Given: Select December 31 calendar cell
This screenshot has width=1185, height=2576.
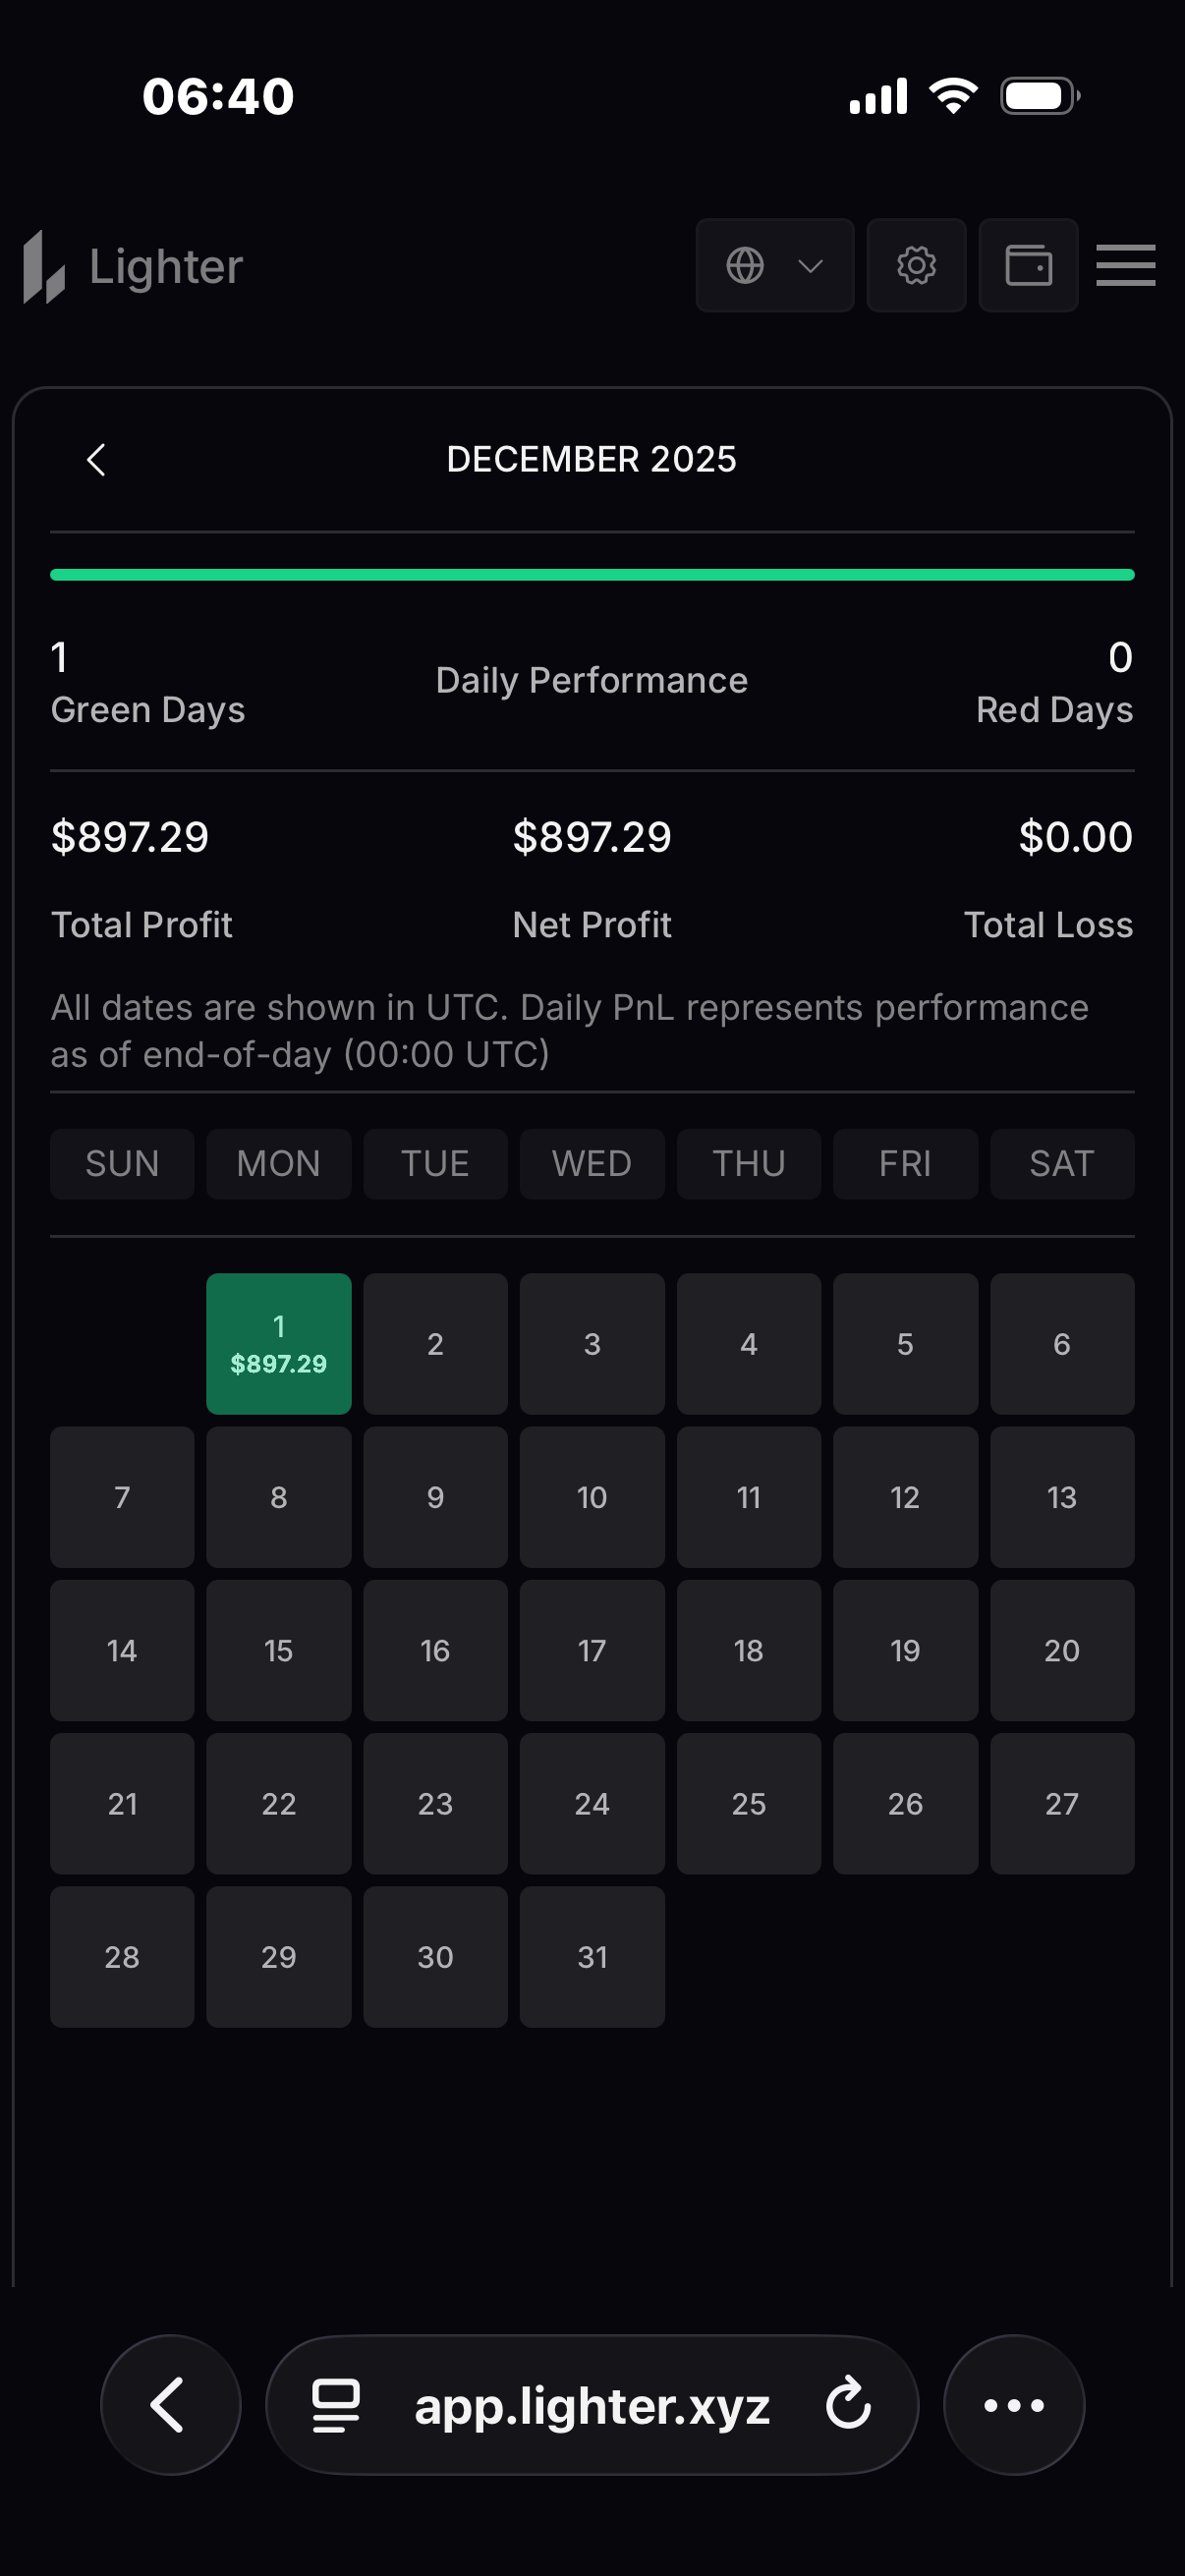Looking at the screenshot, I should [x=592, y=1956].
